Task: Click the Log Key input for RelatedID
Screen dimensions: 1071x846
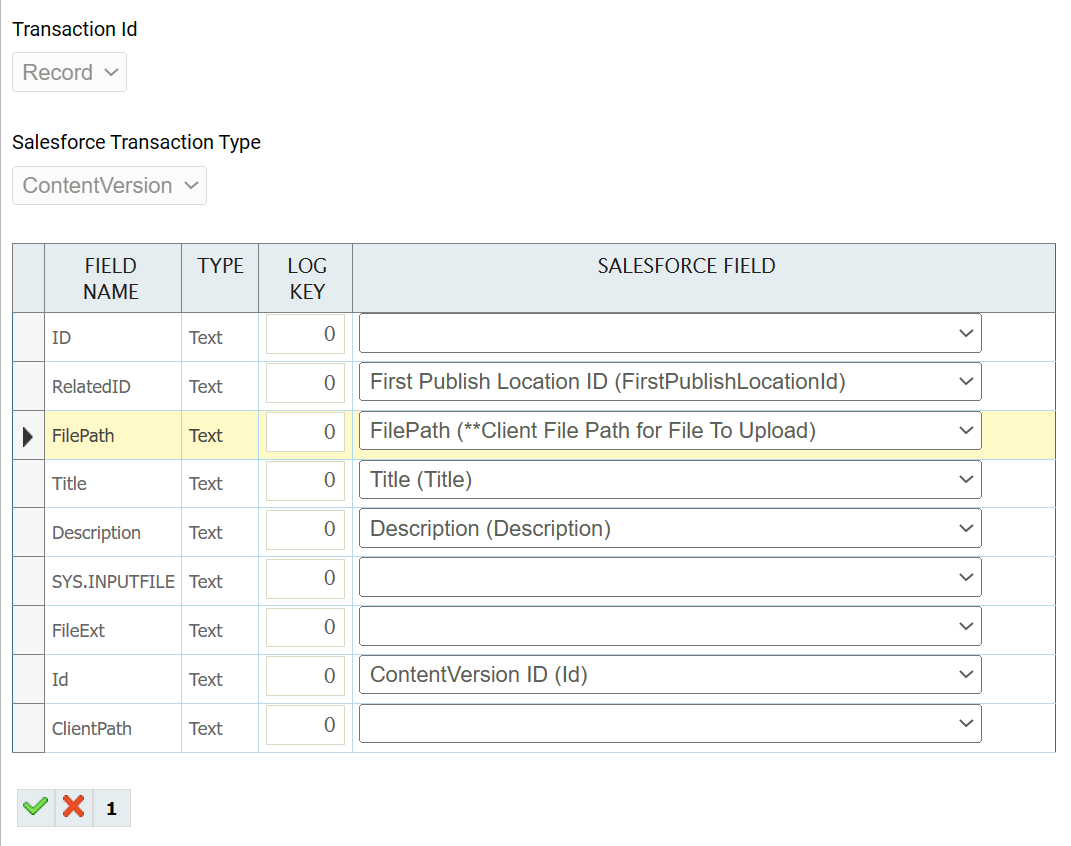Action: tap(305, 382)
